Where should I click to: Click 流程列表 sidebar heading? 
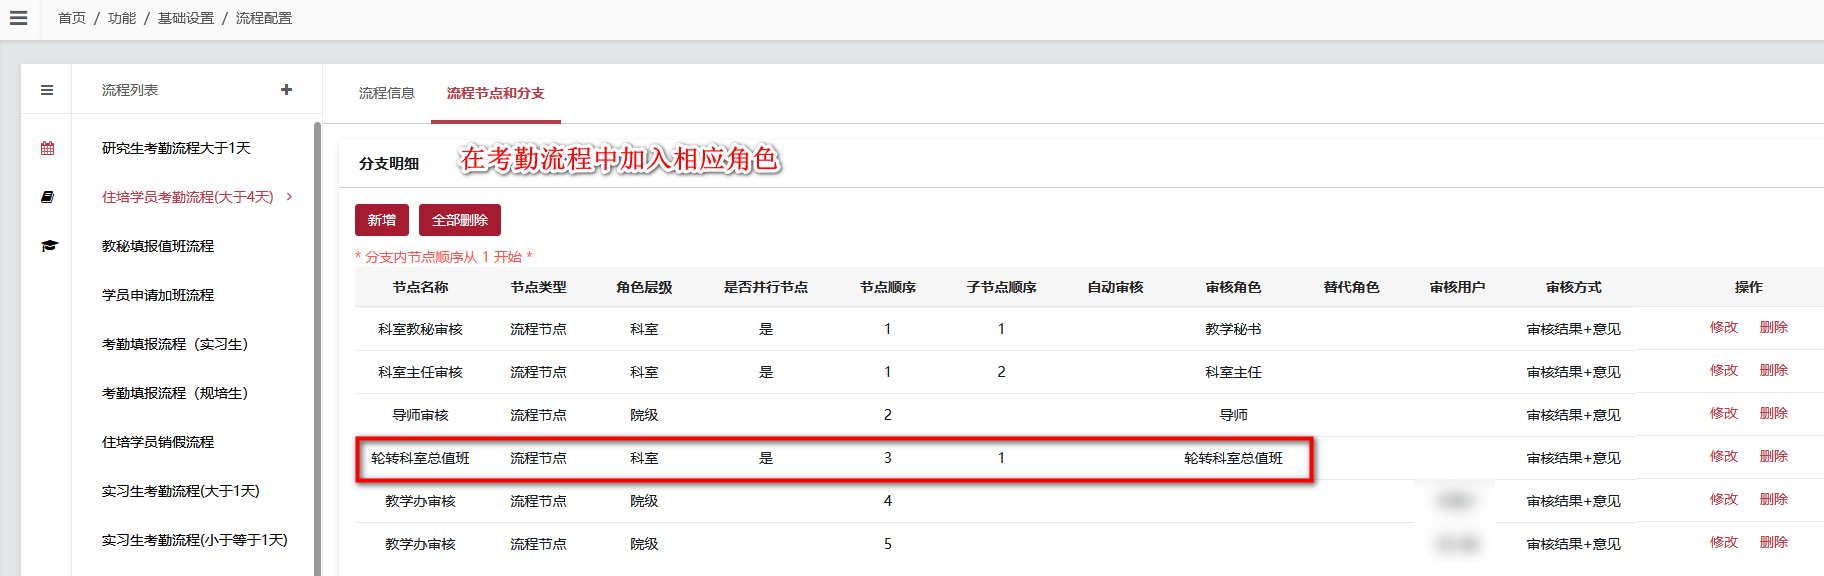(130, 90)
